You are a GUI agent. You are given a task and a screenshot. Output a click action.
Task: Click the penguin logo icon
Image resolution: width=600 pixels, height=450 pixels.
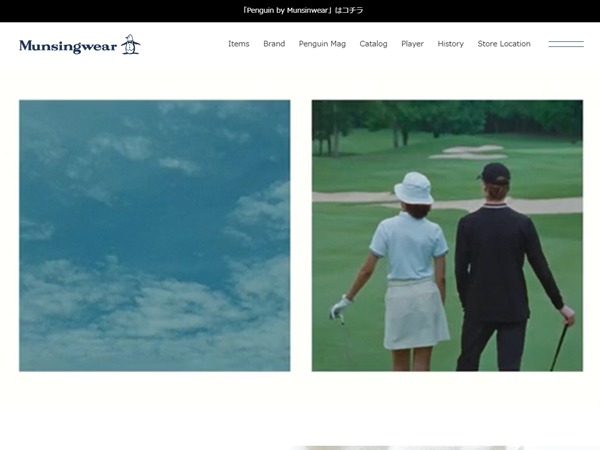[x=130, y=44]
